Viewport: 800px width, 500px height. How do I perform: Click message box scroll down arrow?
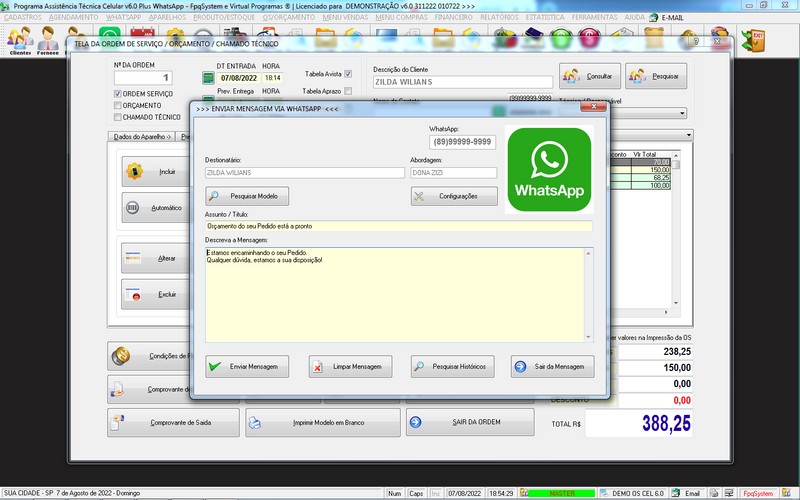[x=588, y=337]
